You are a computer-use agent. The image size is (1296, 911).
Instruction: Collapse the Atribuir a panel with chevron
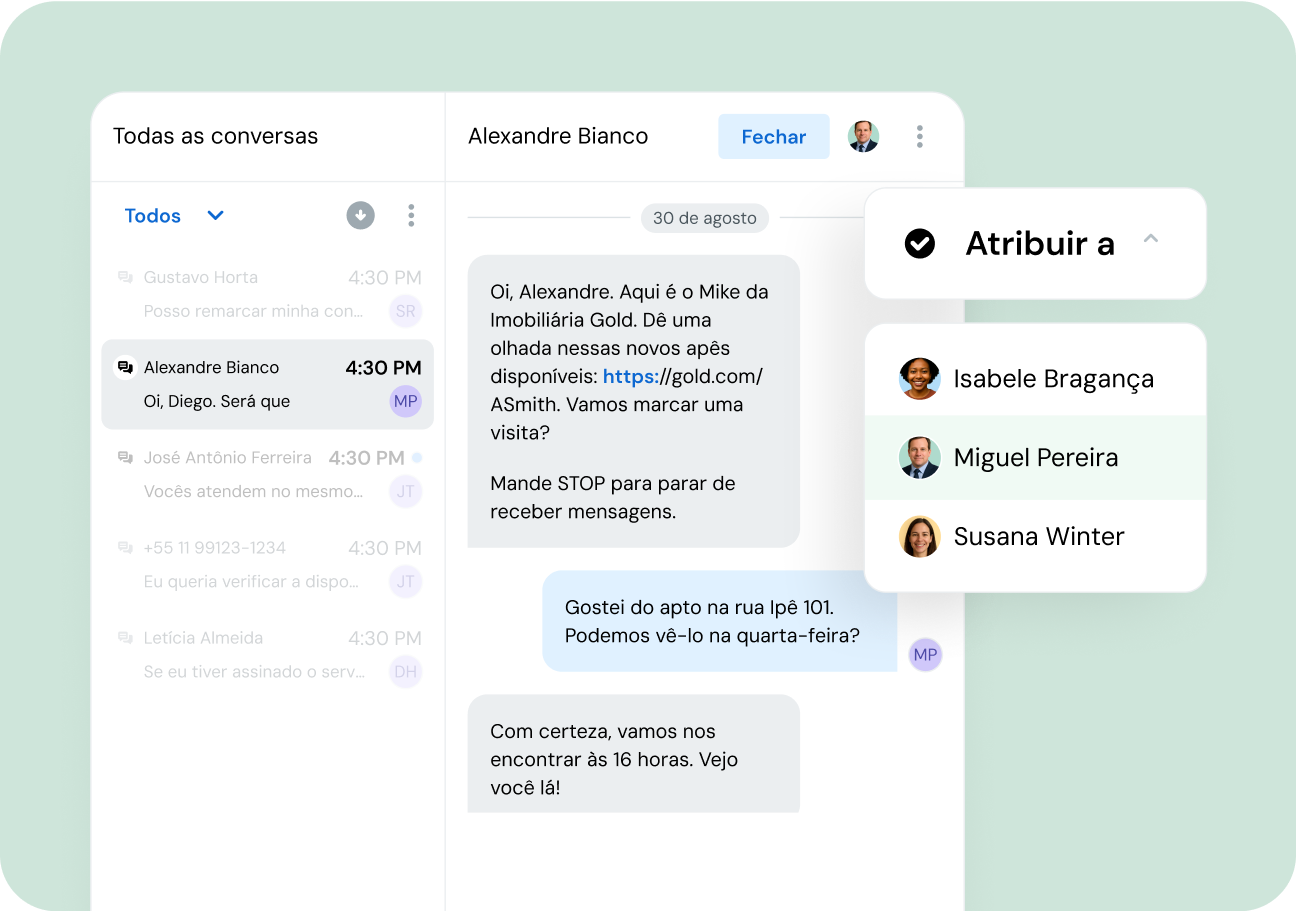click(x=1151, y=239)
